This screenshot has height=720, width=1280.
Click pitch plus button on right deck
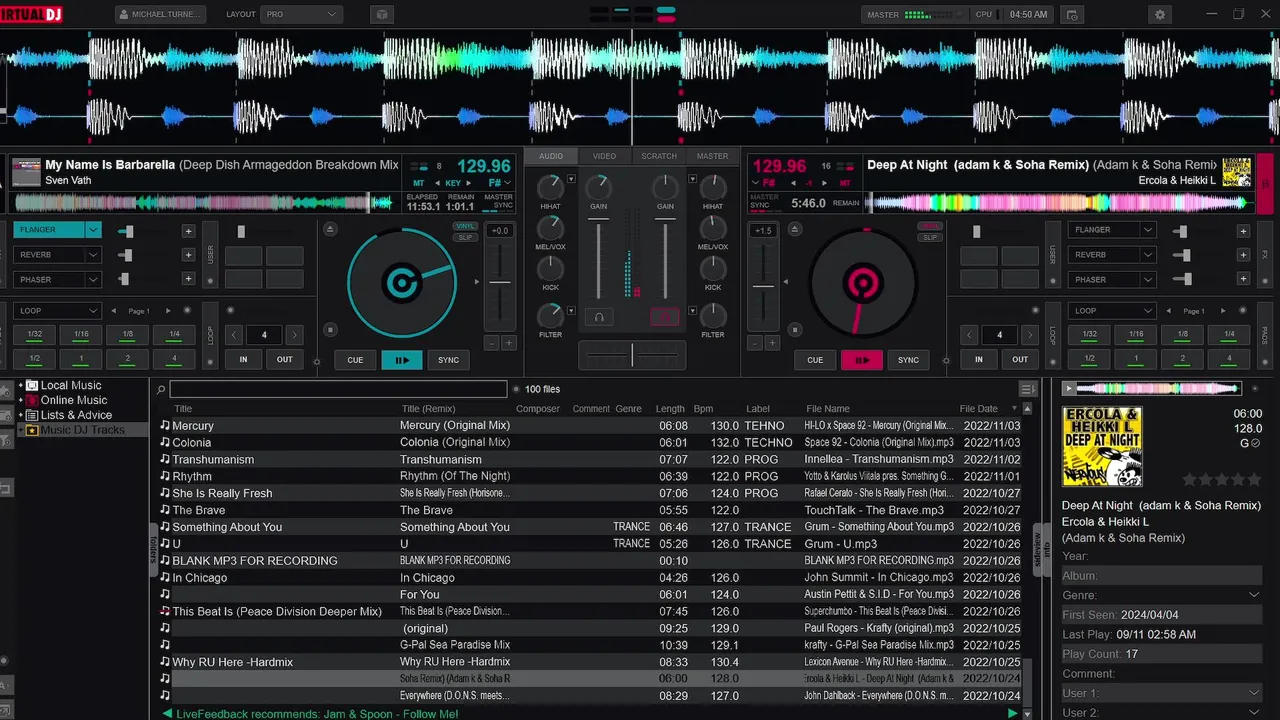pos(772,343)
